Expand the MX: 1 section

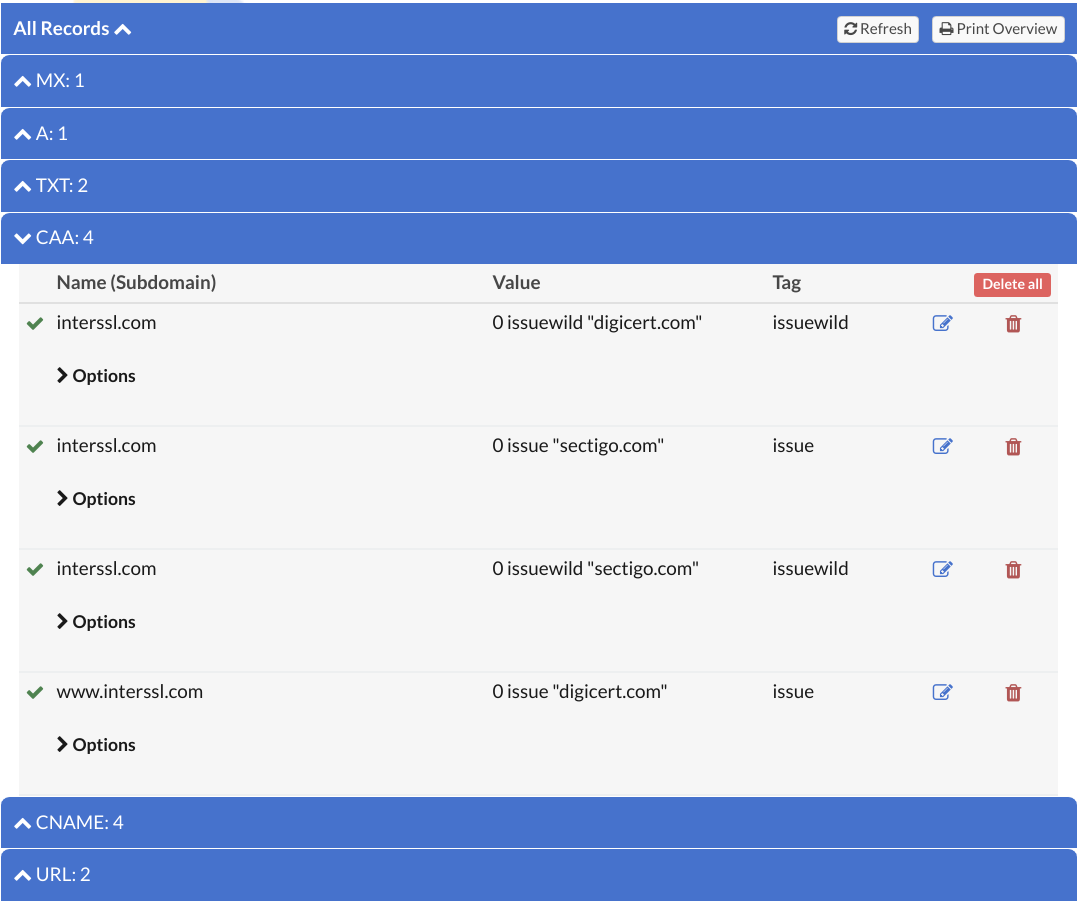538,81
